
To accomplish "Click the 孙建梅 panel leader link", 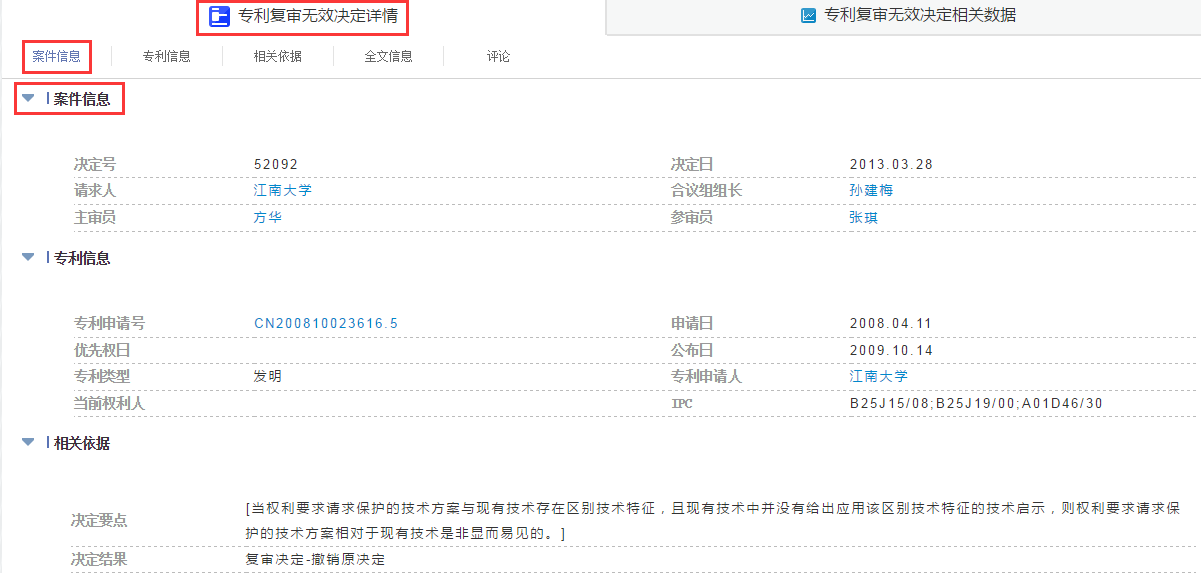I will click(x=871, y=190).
